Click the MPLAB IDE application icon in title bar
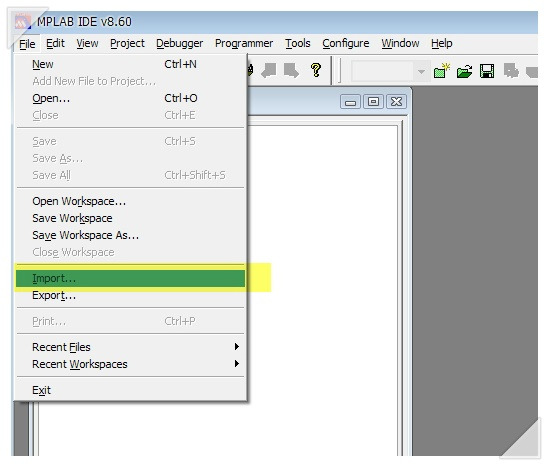 (x=22, y=22)
